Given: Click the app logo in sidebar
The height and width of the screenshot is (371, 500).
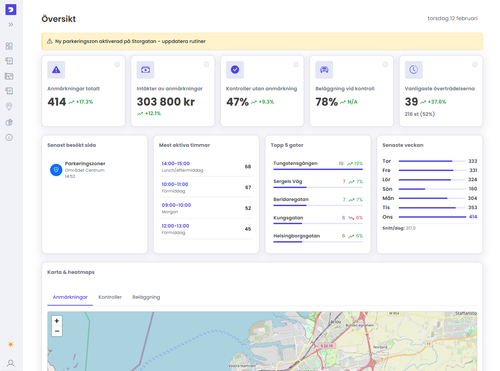Looking at the screenshot, I should pos(11,9).
